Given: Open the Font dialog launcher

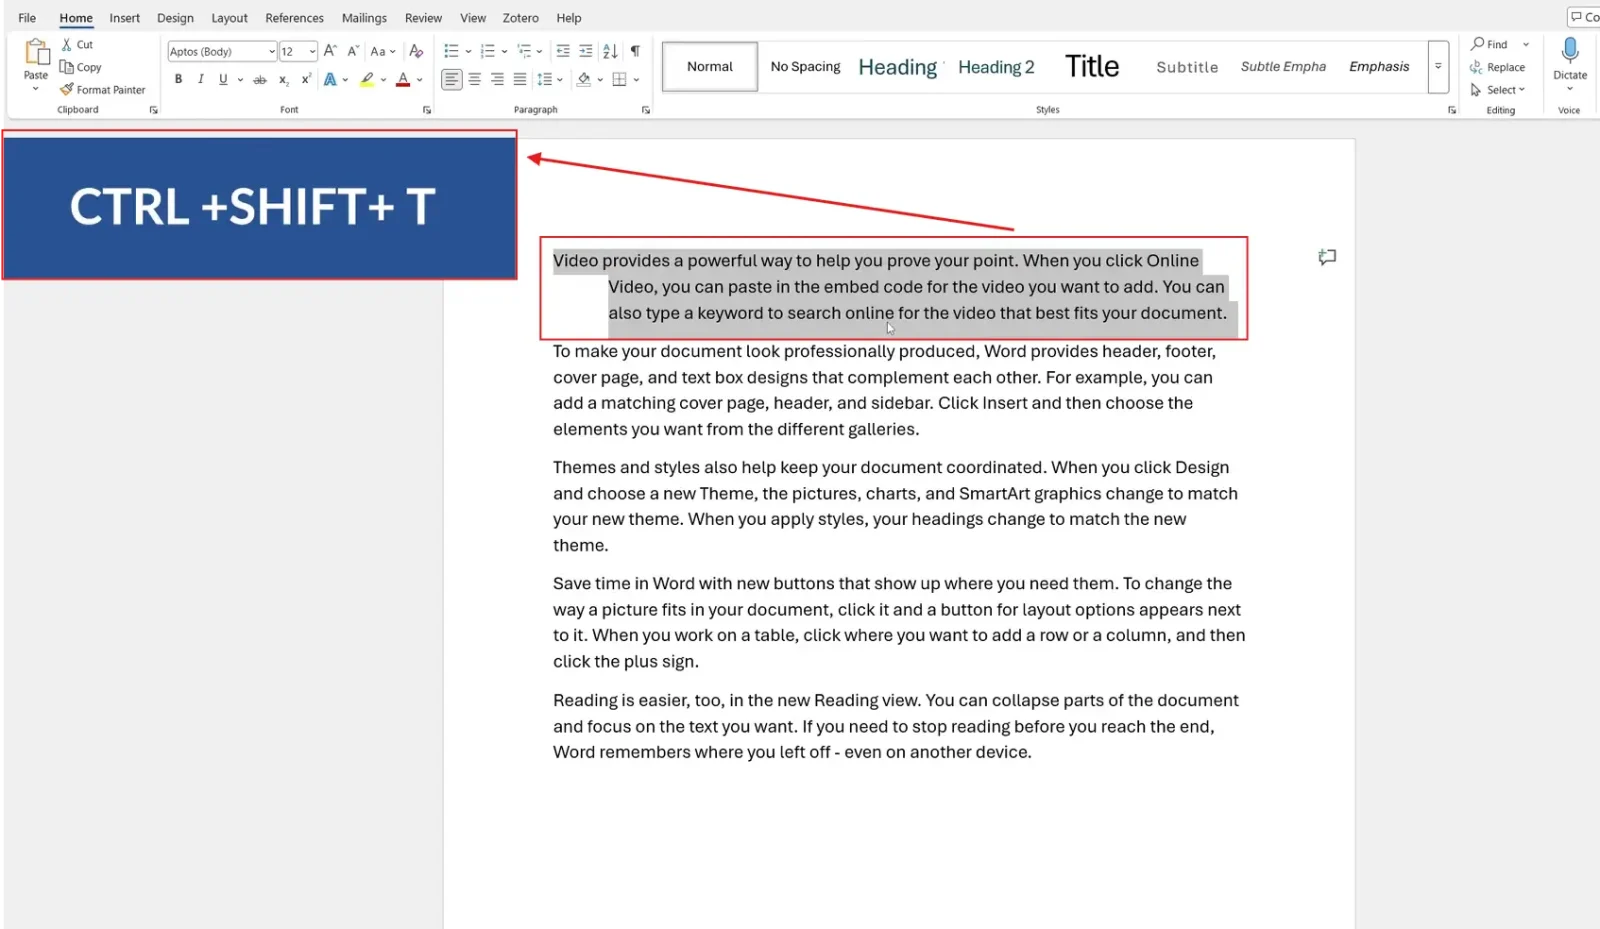Looking at the screenshot, I should pos(427,110).
